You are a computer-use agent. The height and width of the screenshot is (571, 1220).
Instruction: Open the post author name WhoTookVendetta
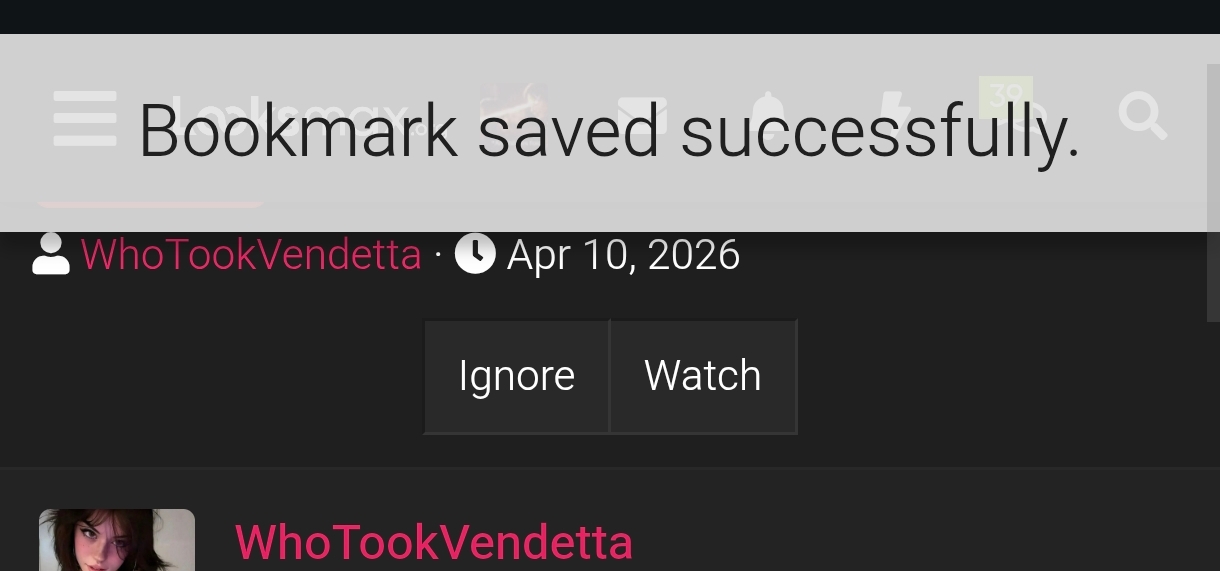(434, 543)
